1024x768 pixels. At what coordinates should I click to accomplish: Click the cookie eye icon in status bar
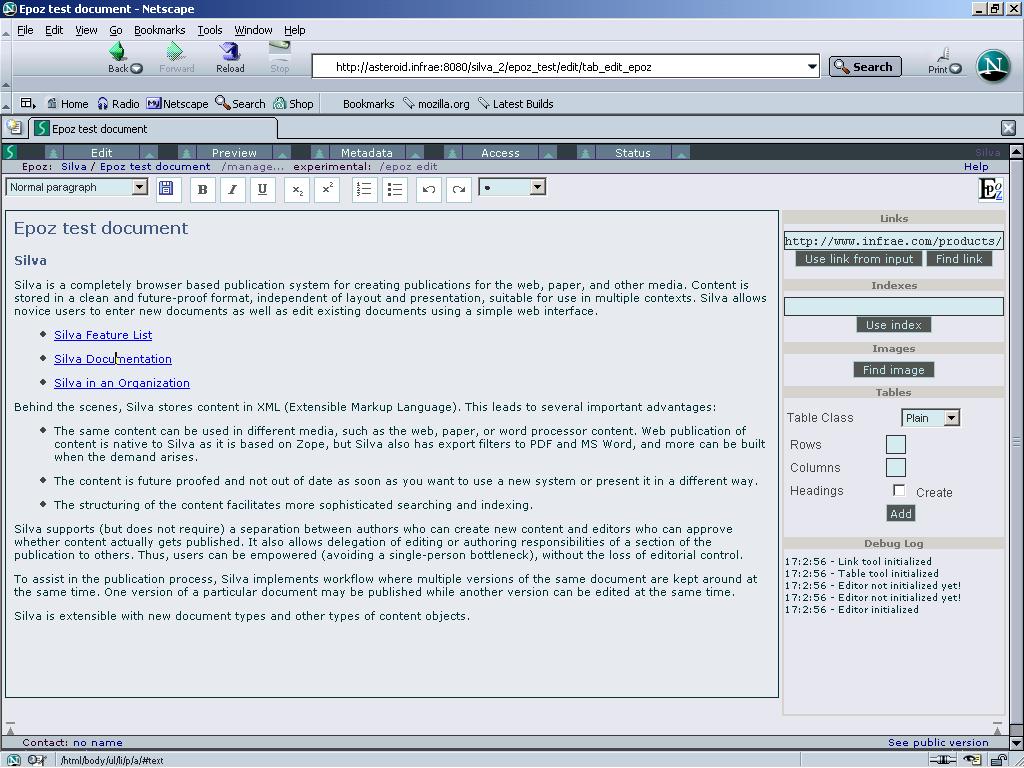[972, 760]
